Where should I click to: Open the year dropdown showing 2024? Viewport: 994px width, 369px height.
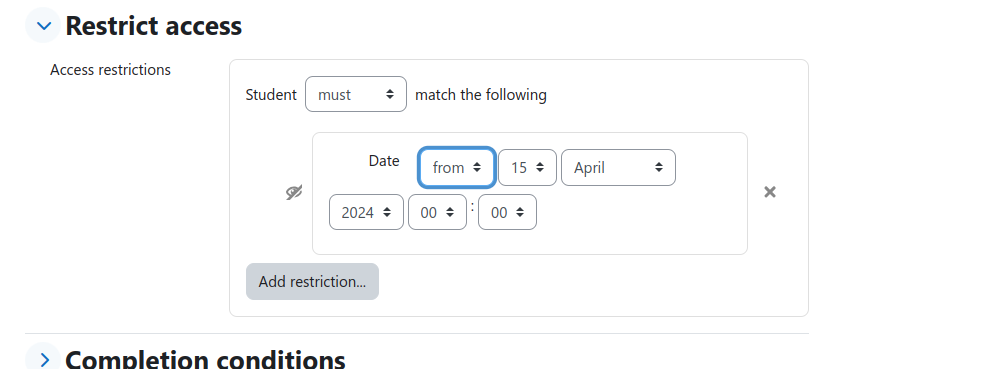pyautogui.click(x=366, y=212)
